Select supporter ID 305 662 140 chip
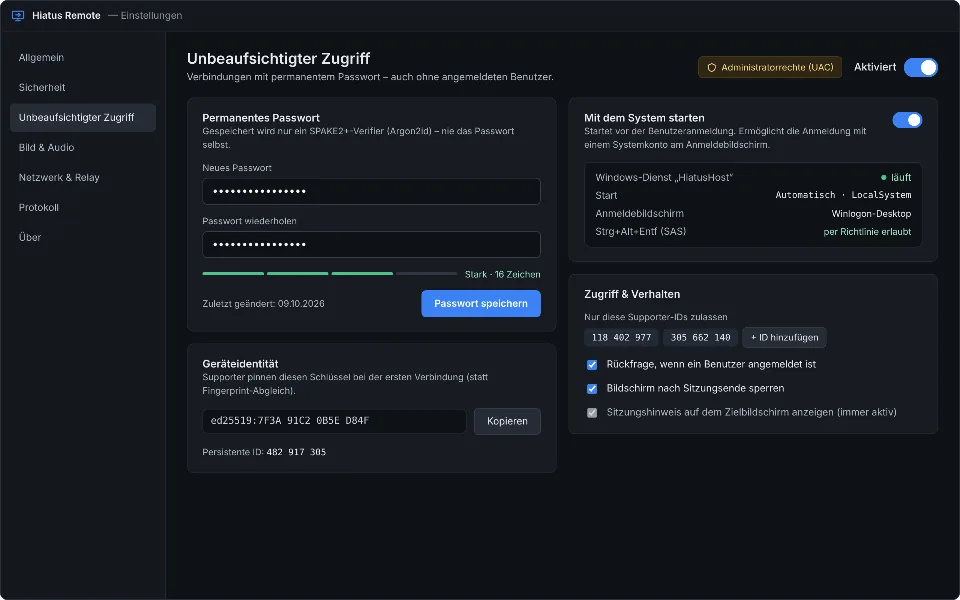This screenshot has width=960, height=600. click(700, 337)
